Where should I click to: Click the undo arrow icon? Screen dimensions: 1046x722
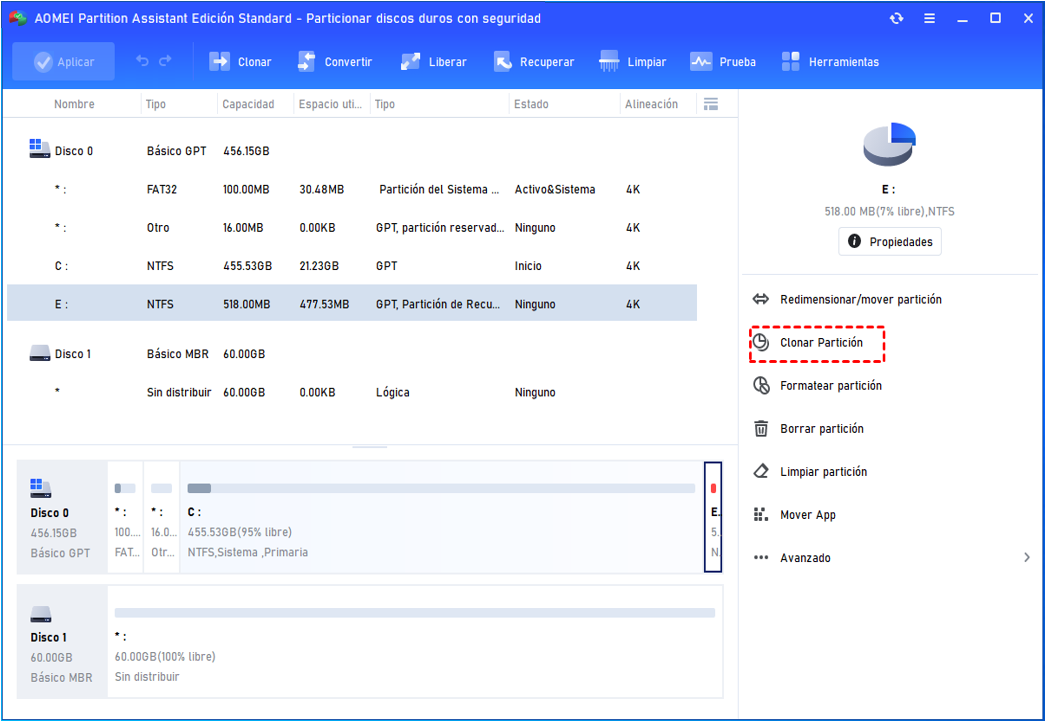pos(142,61)
